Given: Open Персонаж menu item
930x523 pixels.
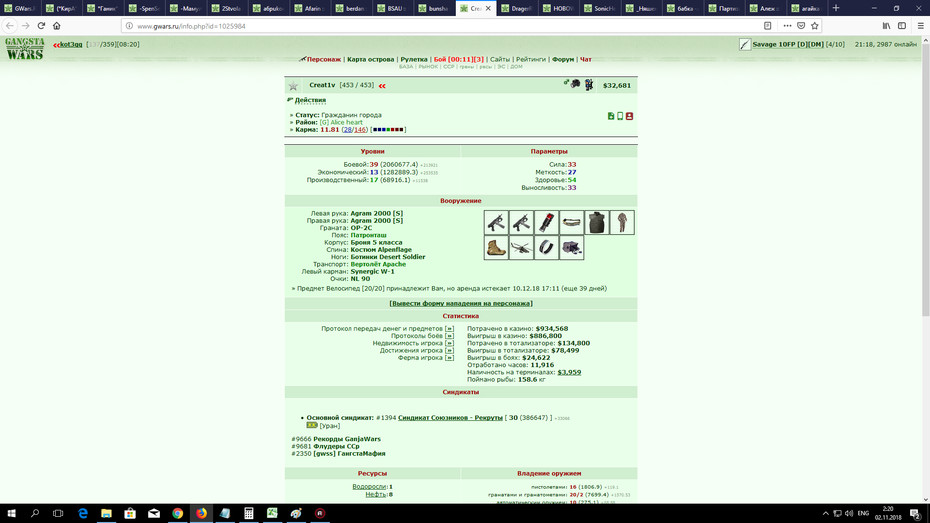Looking at the screenshot, I should 324,59.
